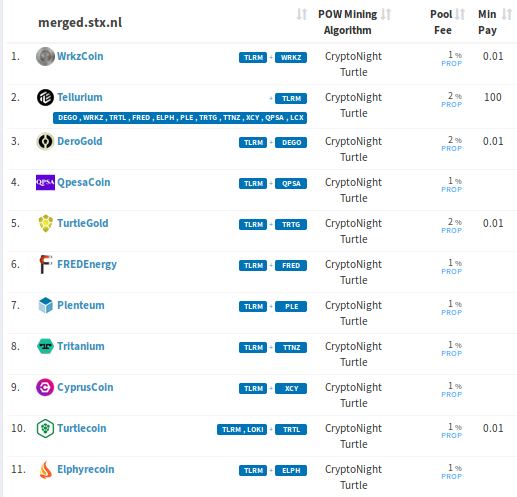Click the Turtlecoin green logo
517x497 pixels.
[45, 428]
